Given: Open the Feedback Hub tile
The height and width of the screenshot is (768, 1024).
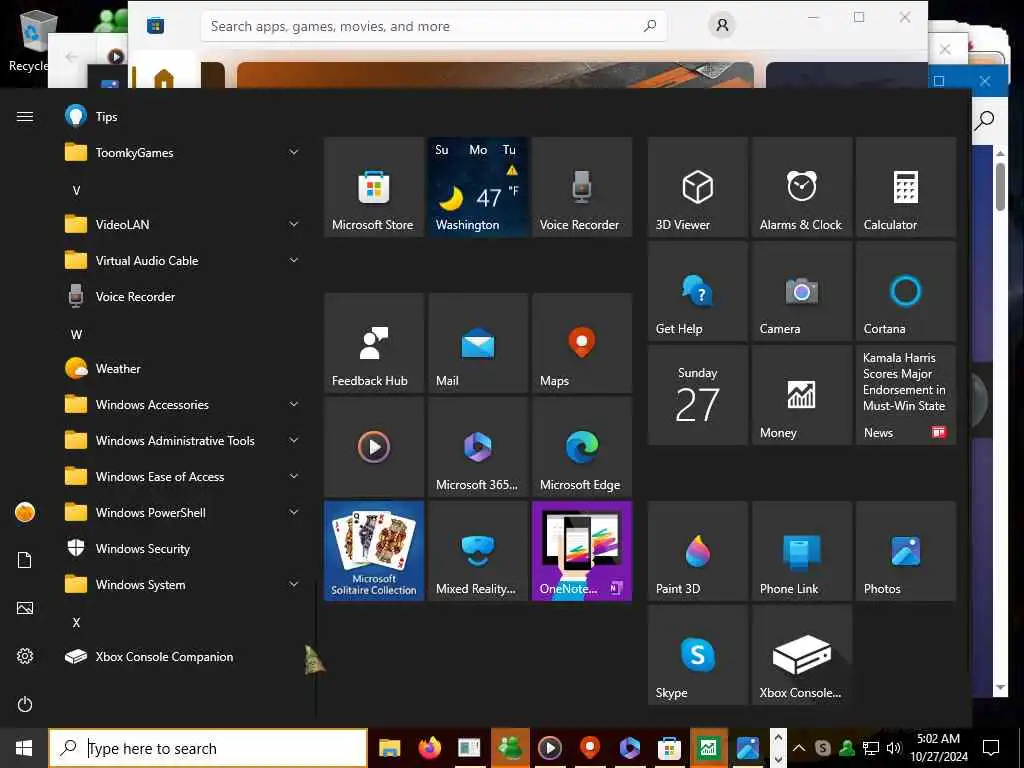Looking at the screenshot, I should click(374, 343).
